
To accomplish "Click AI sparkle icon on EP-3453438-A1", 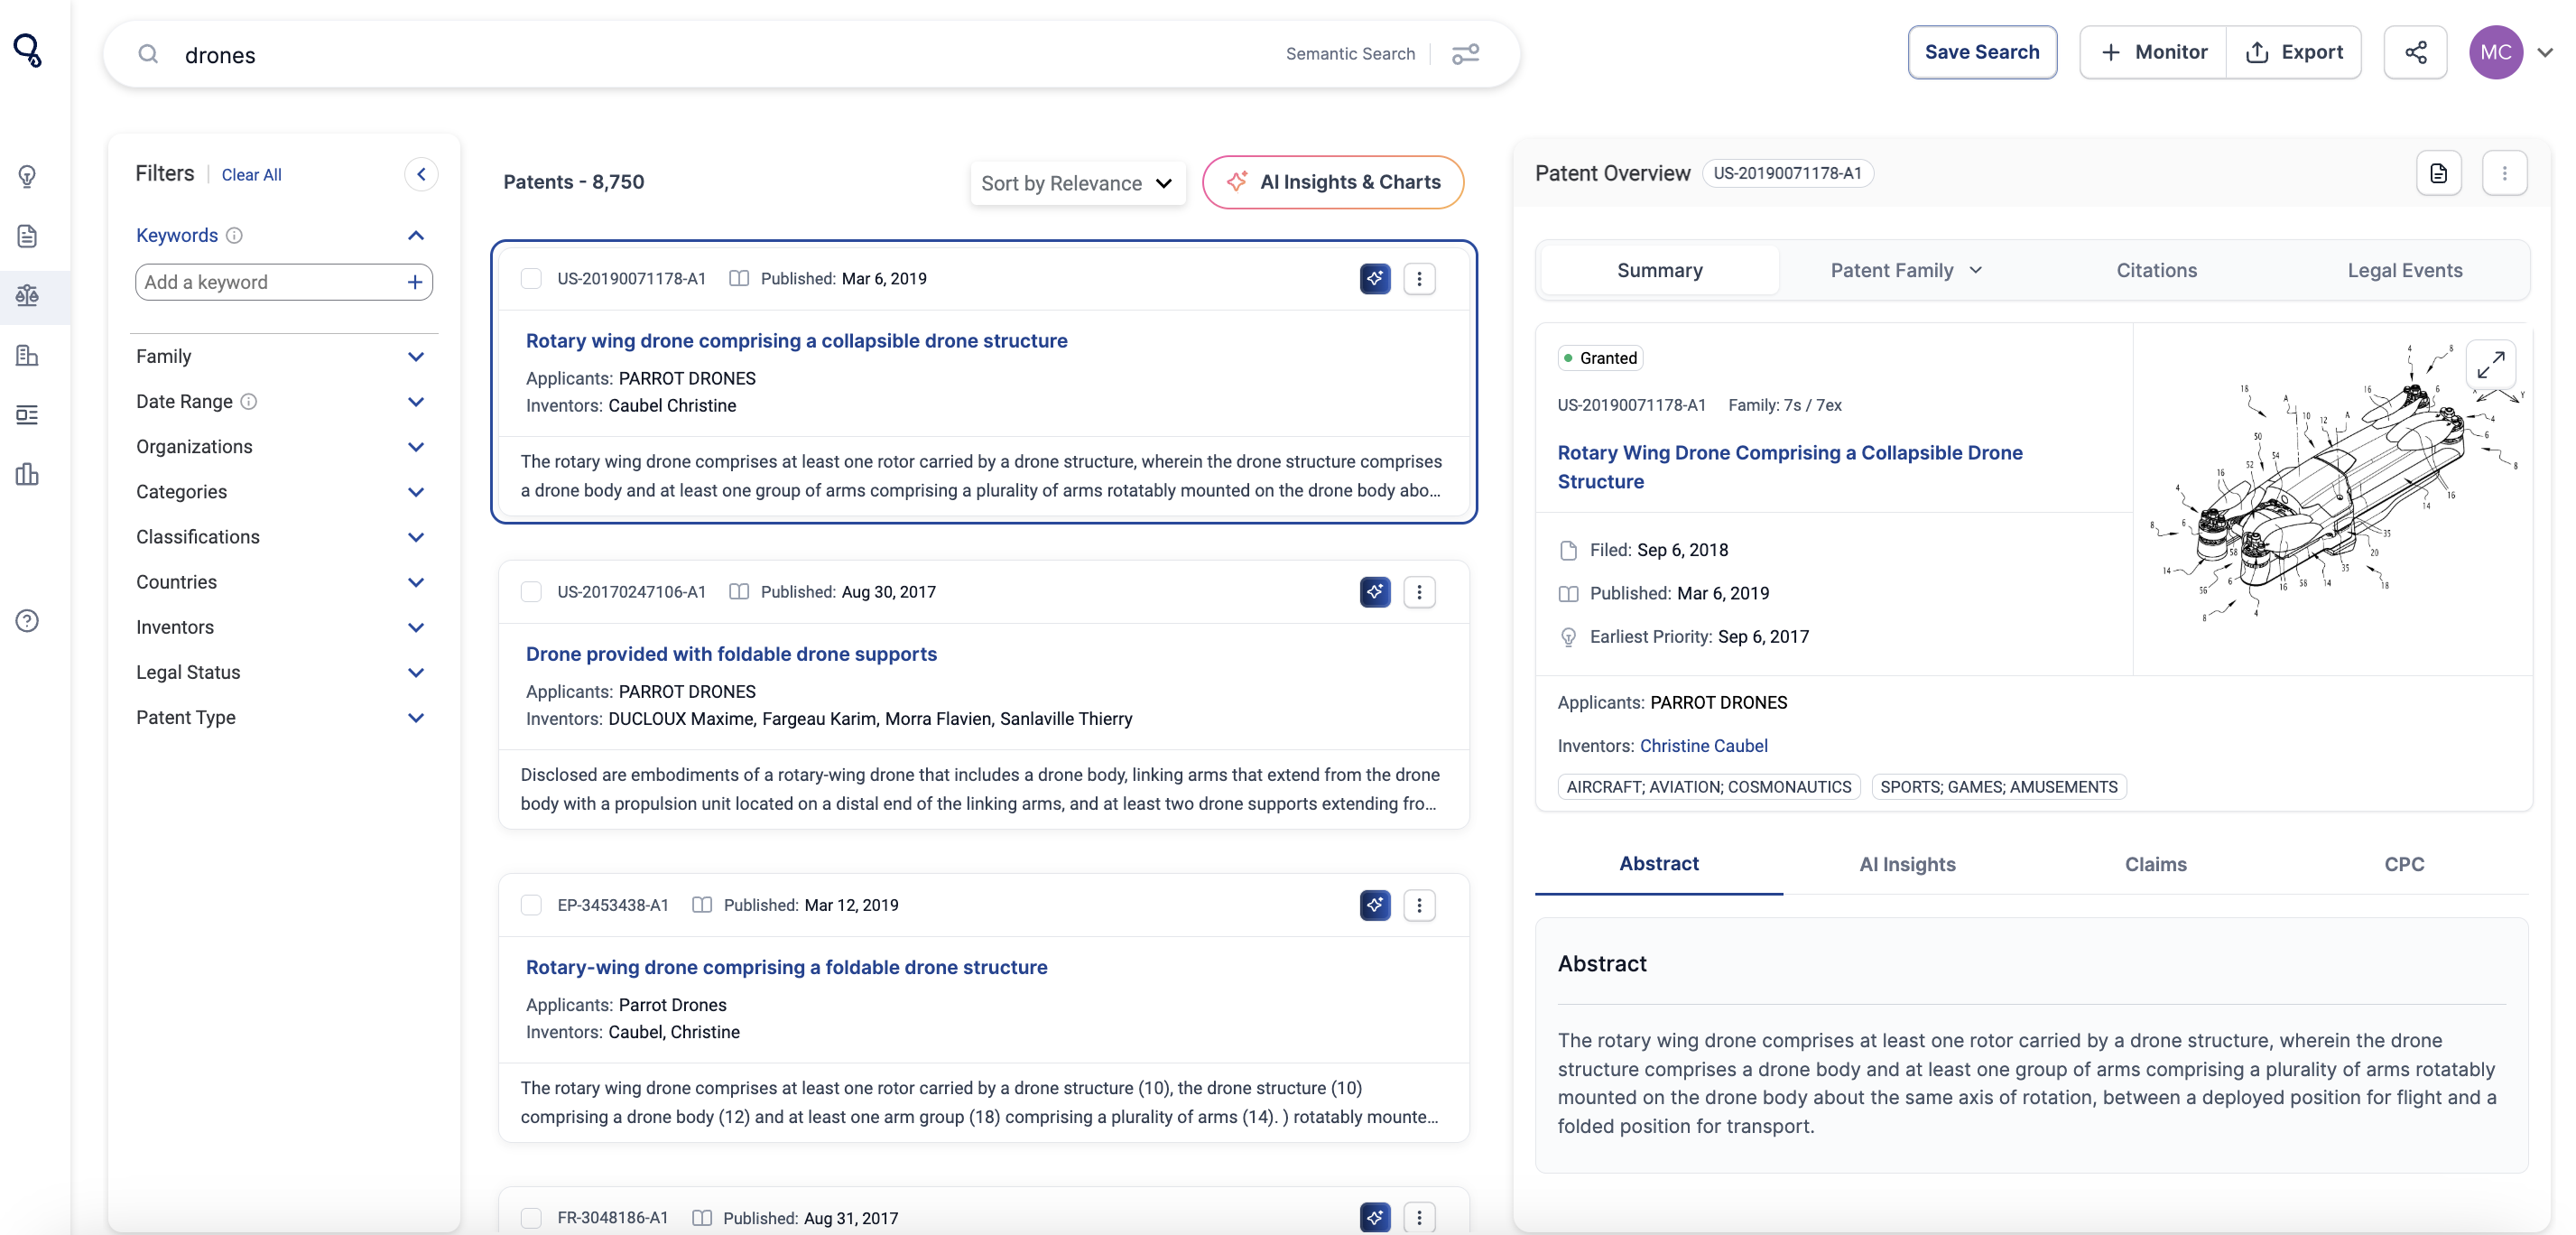I will tap(1375, 905).
